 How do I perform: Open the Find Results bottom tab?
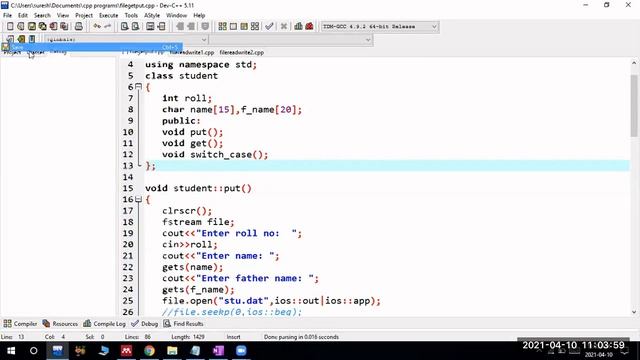[x=183, y=324]
